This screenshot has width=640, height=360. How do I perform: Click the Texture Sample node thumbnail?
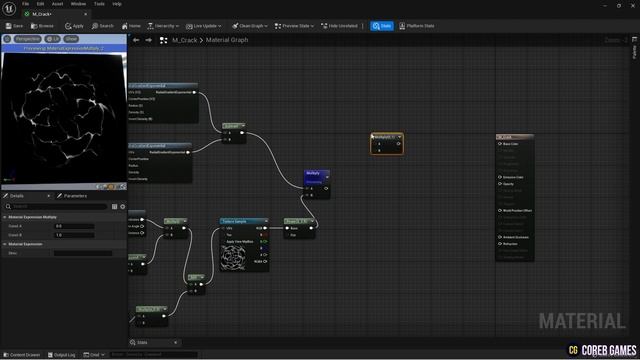[233, 258]
